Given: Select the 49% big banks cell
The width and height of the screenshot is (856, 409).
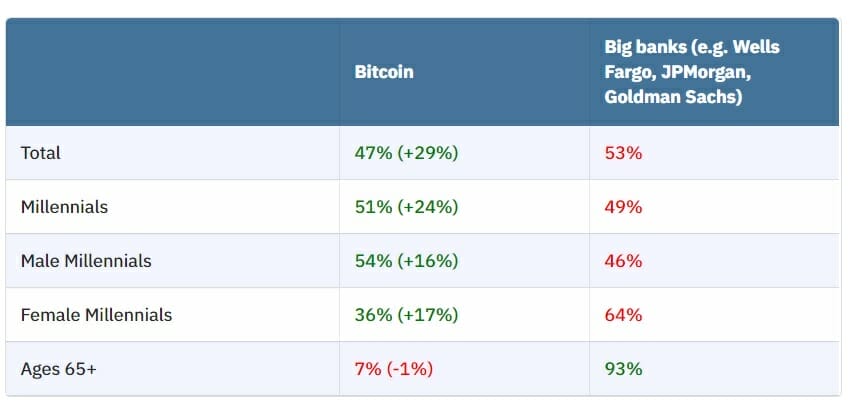Looking at the screenshot, I should point(623,207).
